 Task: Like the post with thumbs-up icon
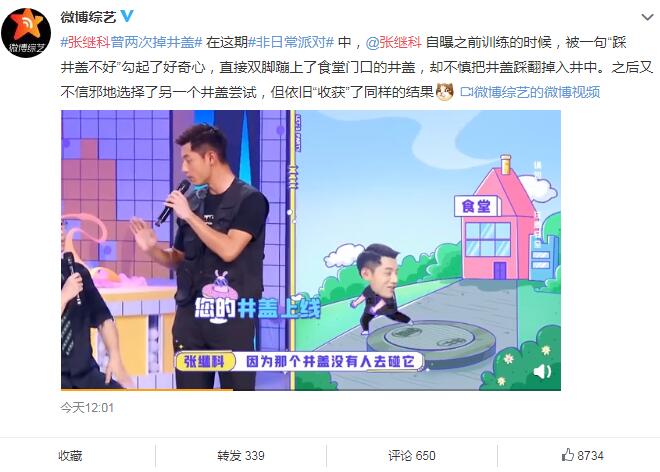(568, 455)
